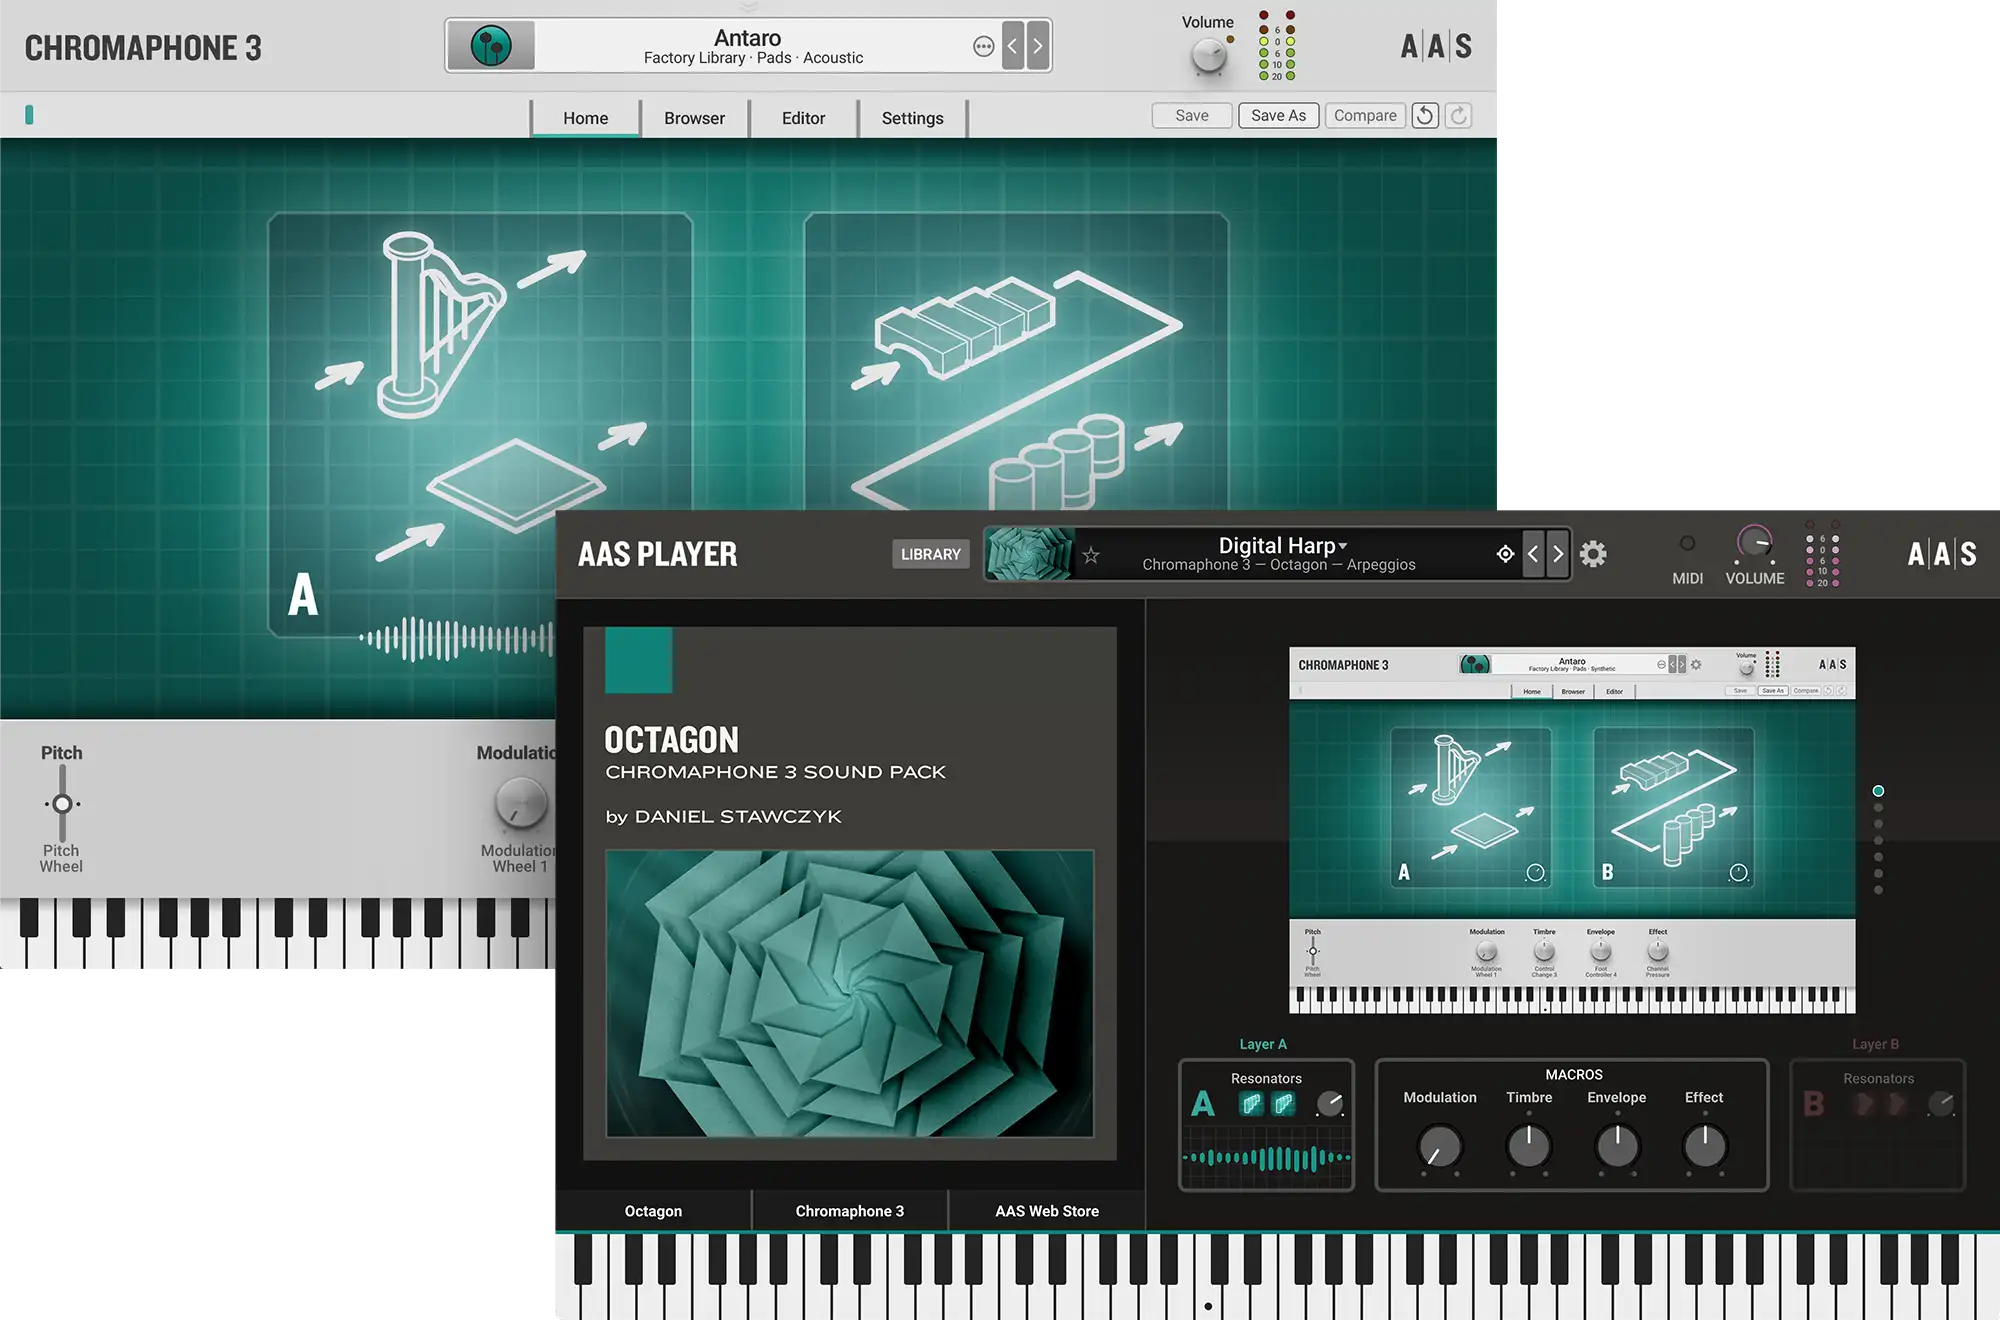
Task: Click the undo icon next to Compare
Action: tap(1425, 116)
